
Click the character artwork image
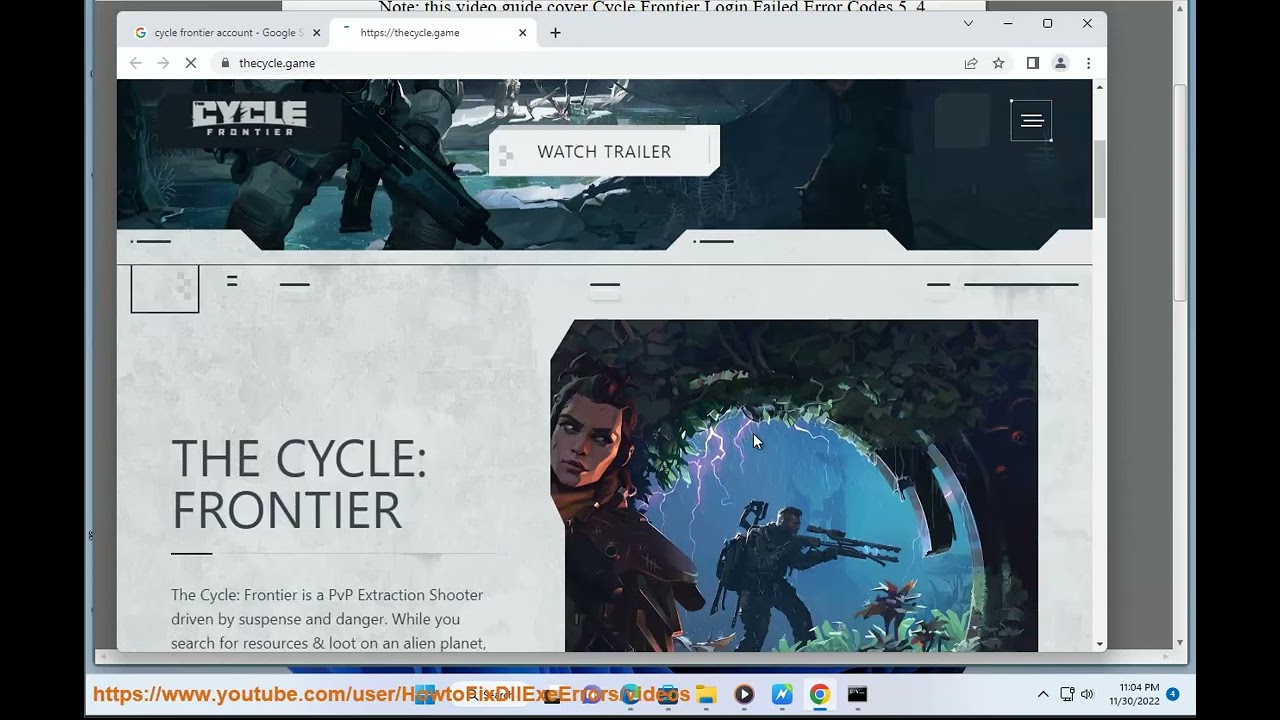tap(794, 486)
